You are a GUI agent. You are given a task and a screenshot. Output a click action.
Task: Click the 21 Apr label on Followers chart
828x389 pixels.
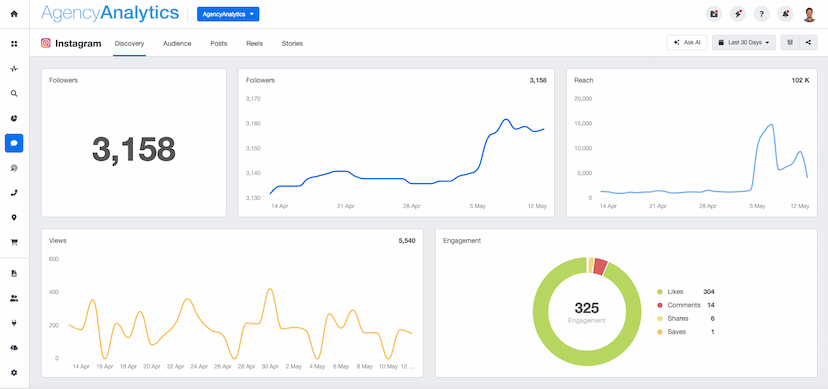(x=345, y=206)
